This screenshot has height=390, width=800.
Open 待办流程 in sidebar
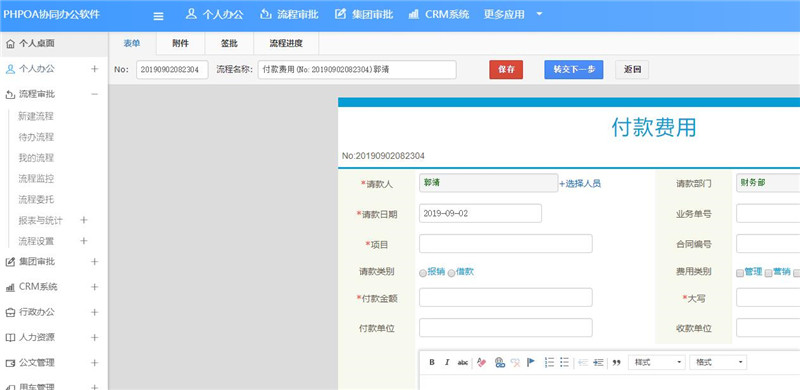(x=36, y=137)
